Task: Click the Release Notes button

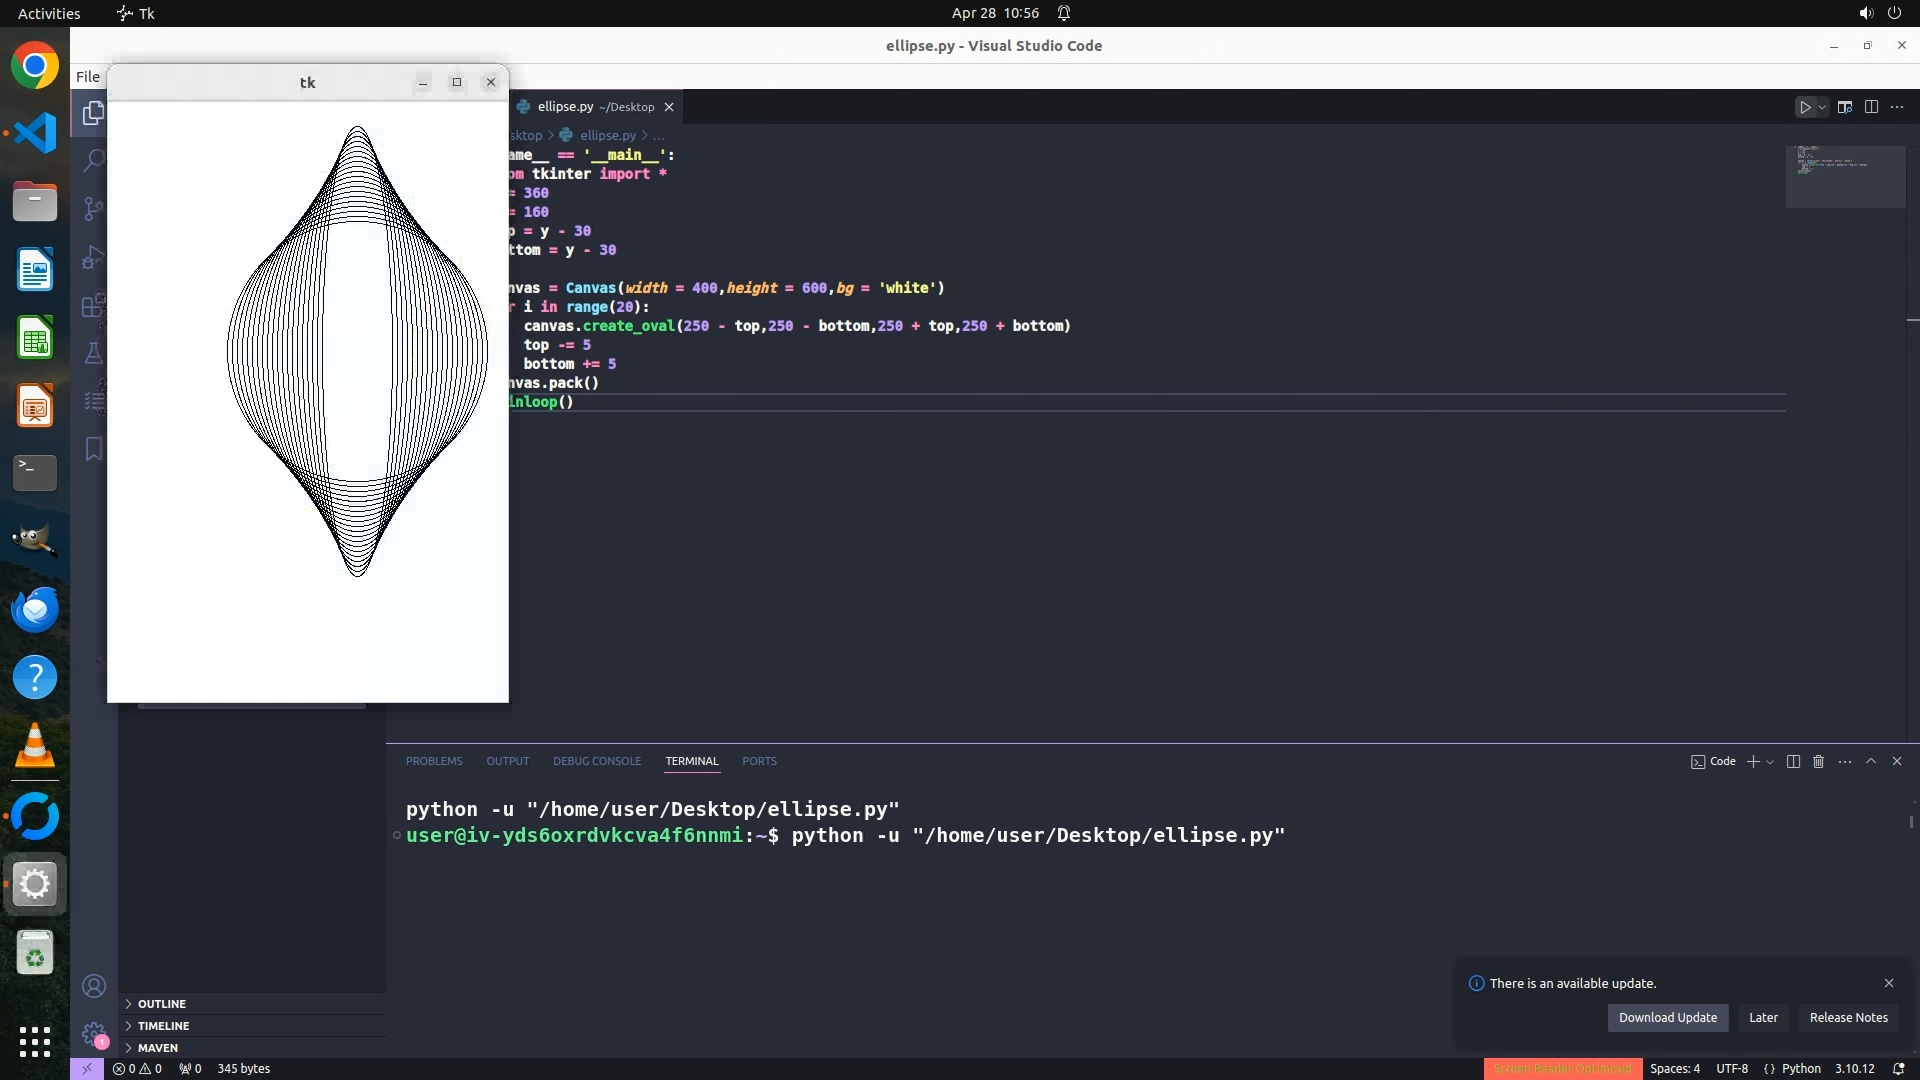Action: (x=1848, y=1017)
